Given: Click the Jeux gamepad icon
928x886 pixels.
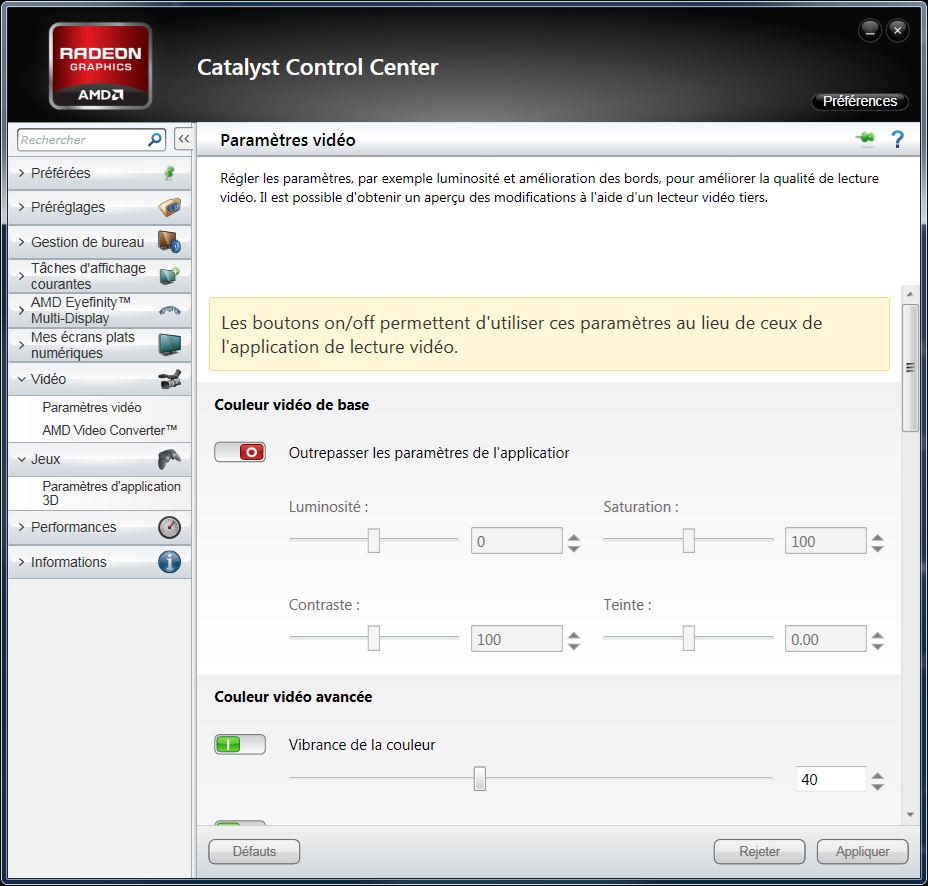Looking at the screenshot, I should [x=169, y=459].
